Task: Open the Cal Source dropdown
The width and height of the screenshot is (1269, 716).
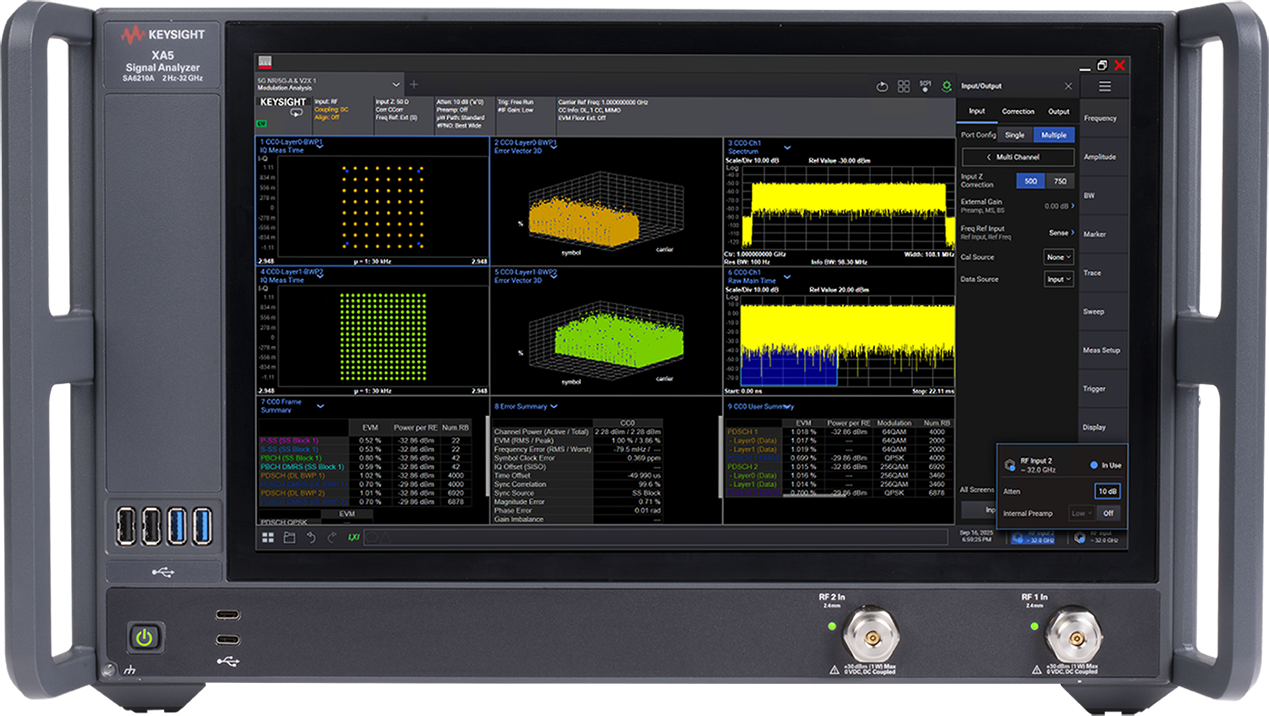Action: (1058, 257)
